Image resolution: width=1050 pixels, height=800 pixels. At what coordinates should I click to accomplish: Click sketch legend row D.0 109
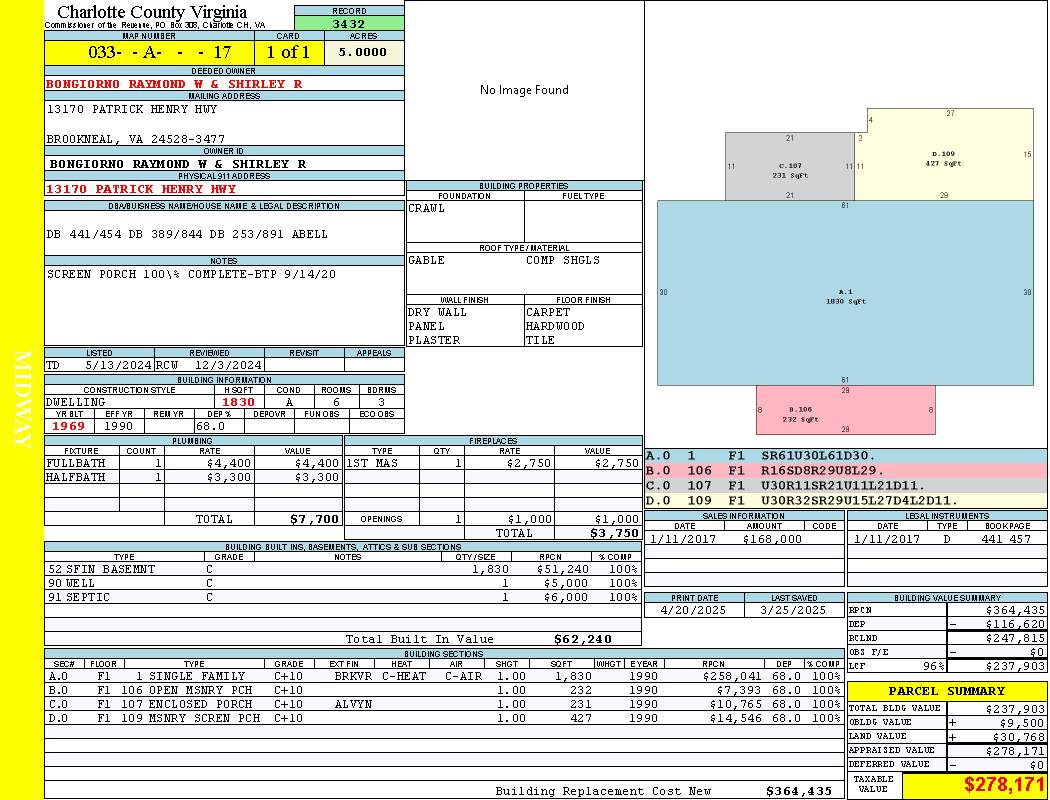(x=846, y=500)
